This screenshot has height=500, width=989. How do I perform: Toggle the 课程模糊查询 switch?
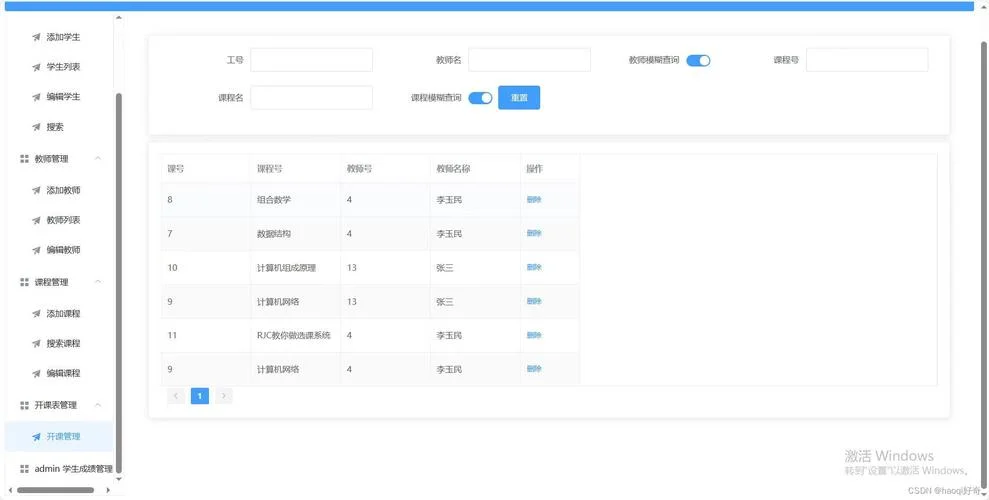click(x=480, y=98)
